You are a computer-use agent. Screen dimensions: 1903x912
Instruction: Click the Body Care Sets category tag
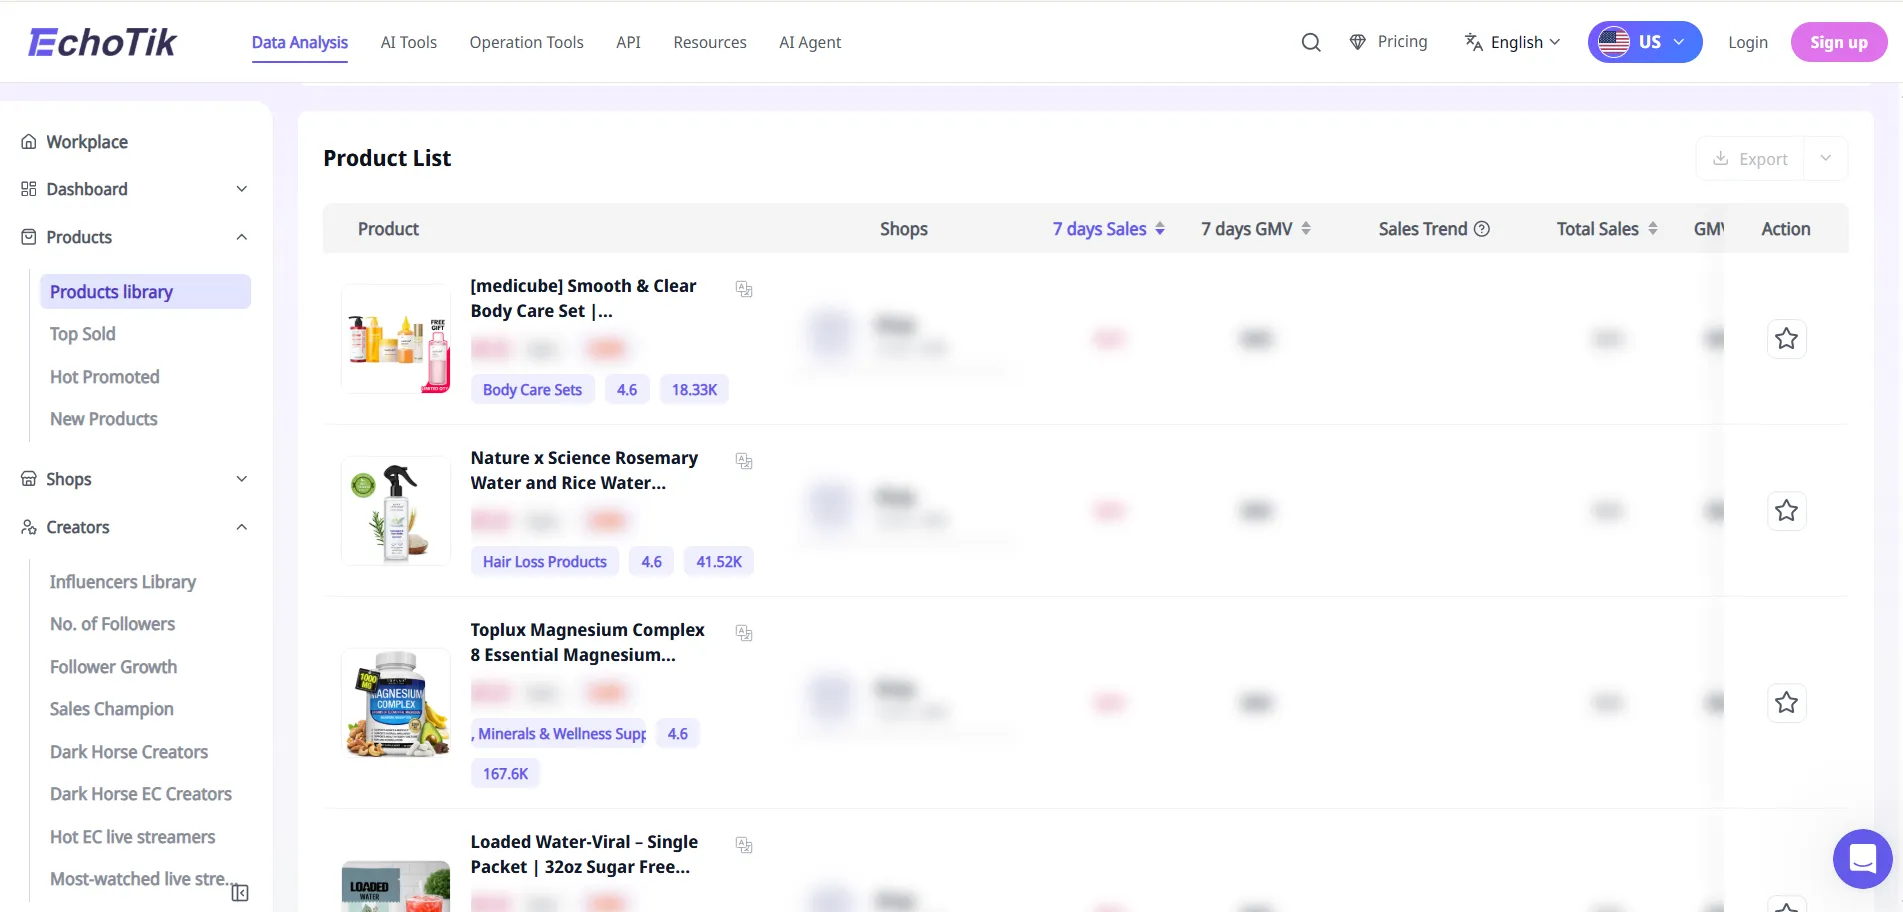(x=532, y=390)
